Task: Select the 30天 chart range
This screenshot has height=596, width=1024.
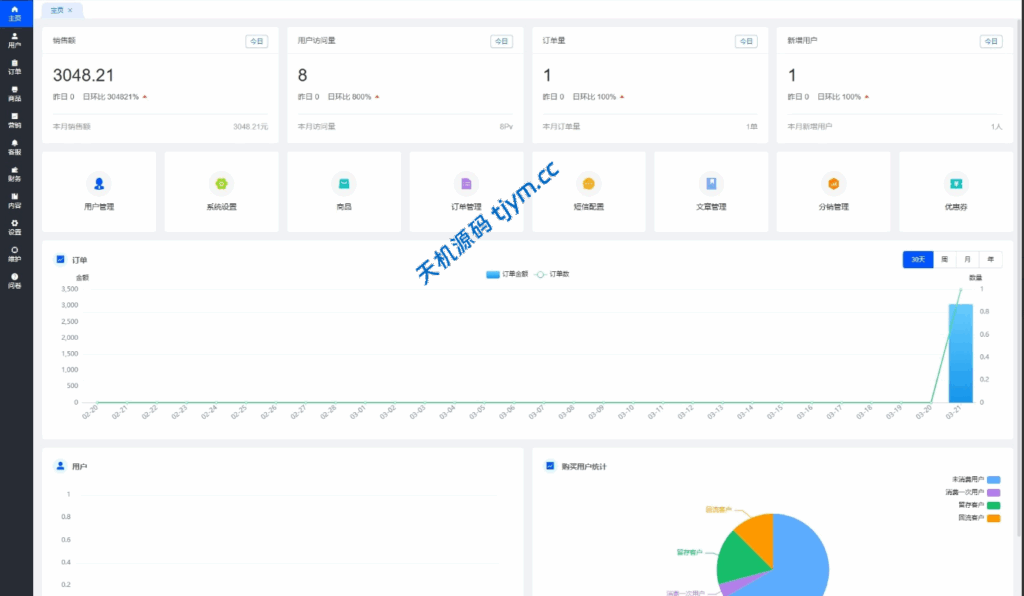Action: pyautogui.click(x=917, y=259)
